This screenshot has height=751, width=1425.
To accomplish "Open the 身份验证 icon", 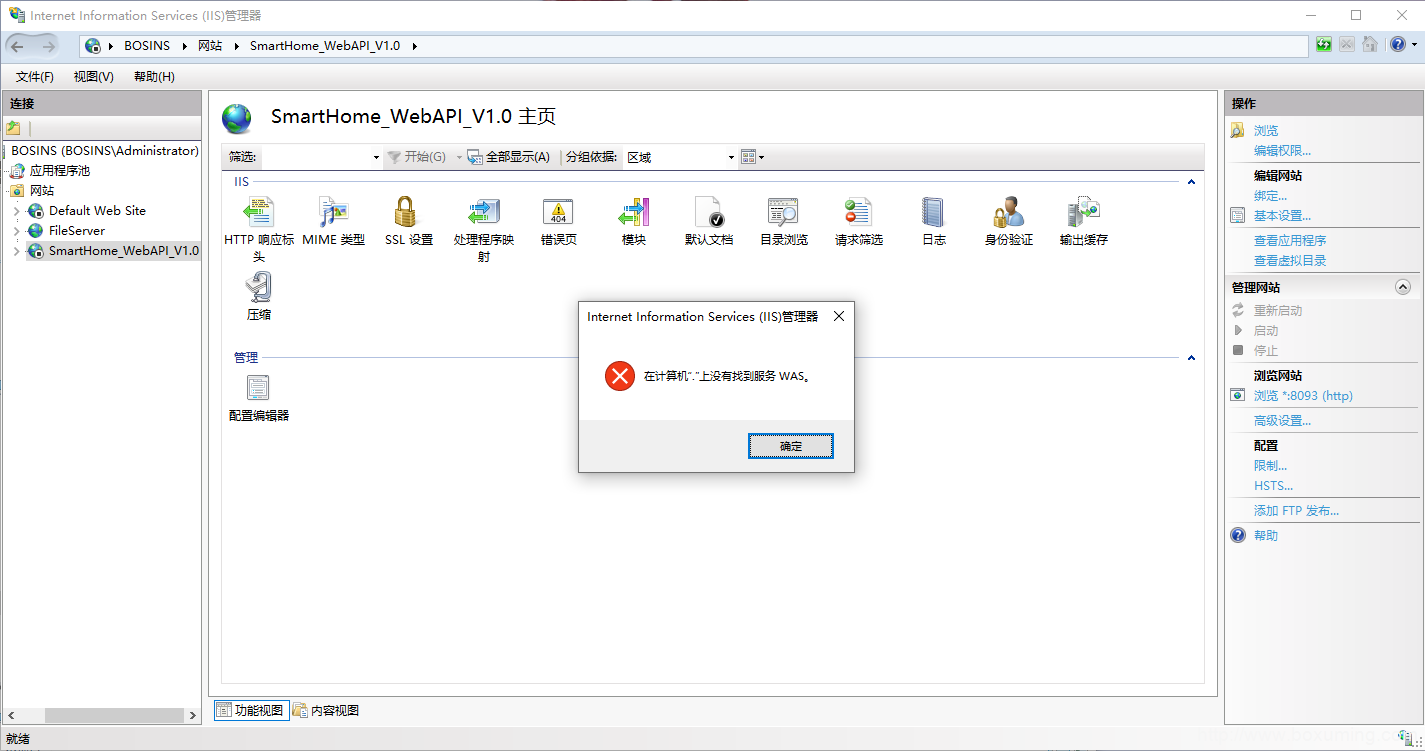I will 1008,221.
